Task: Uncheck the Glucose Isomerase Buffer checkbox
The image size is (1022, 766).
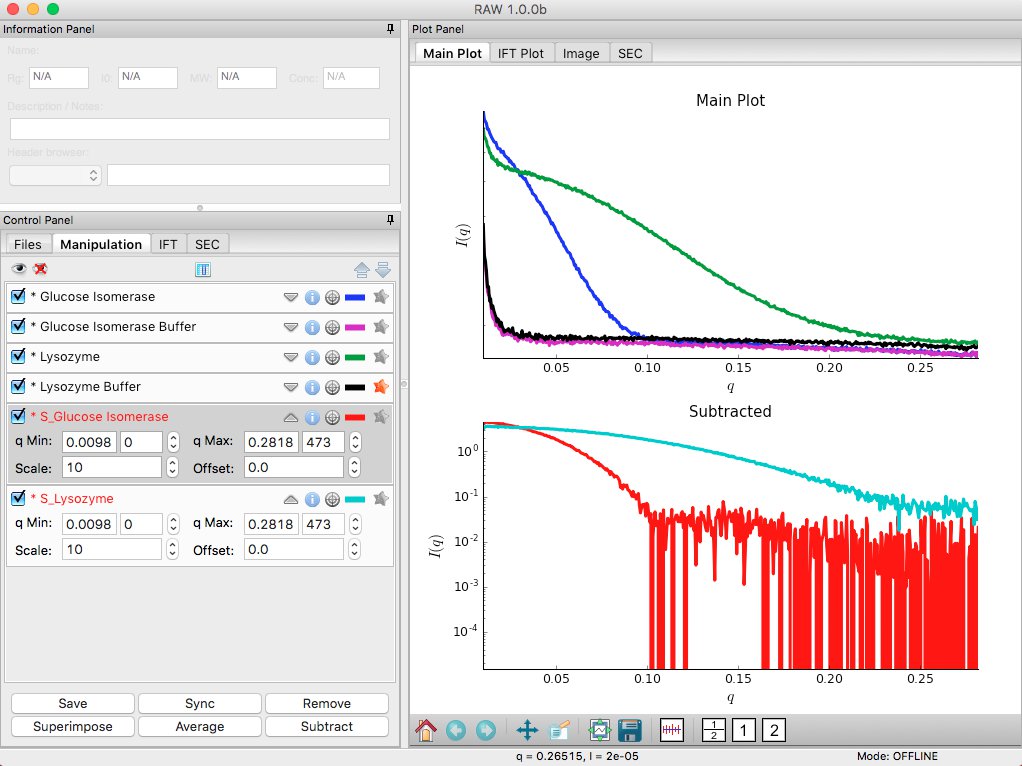Action: click(x=18, y=326)
